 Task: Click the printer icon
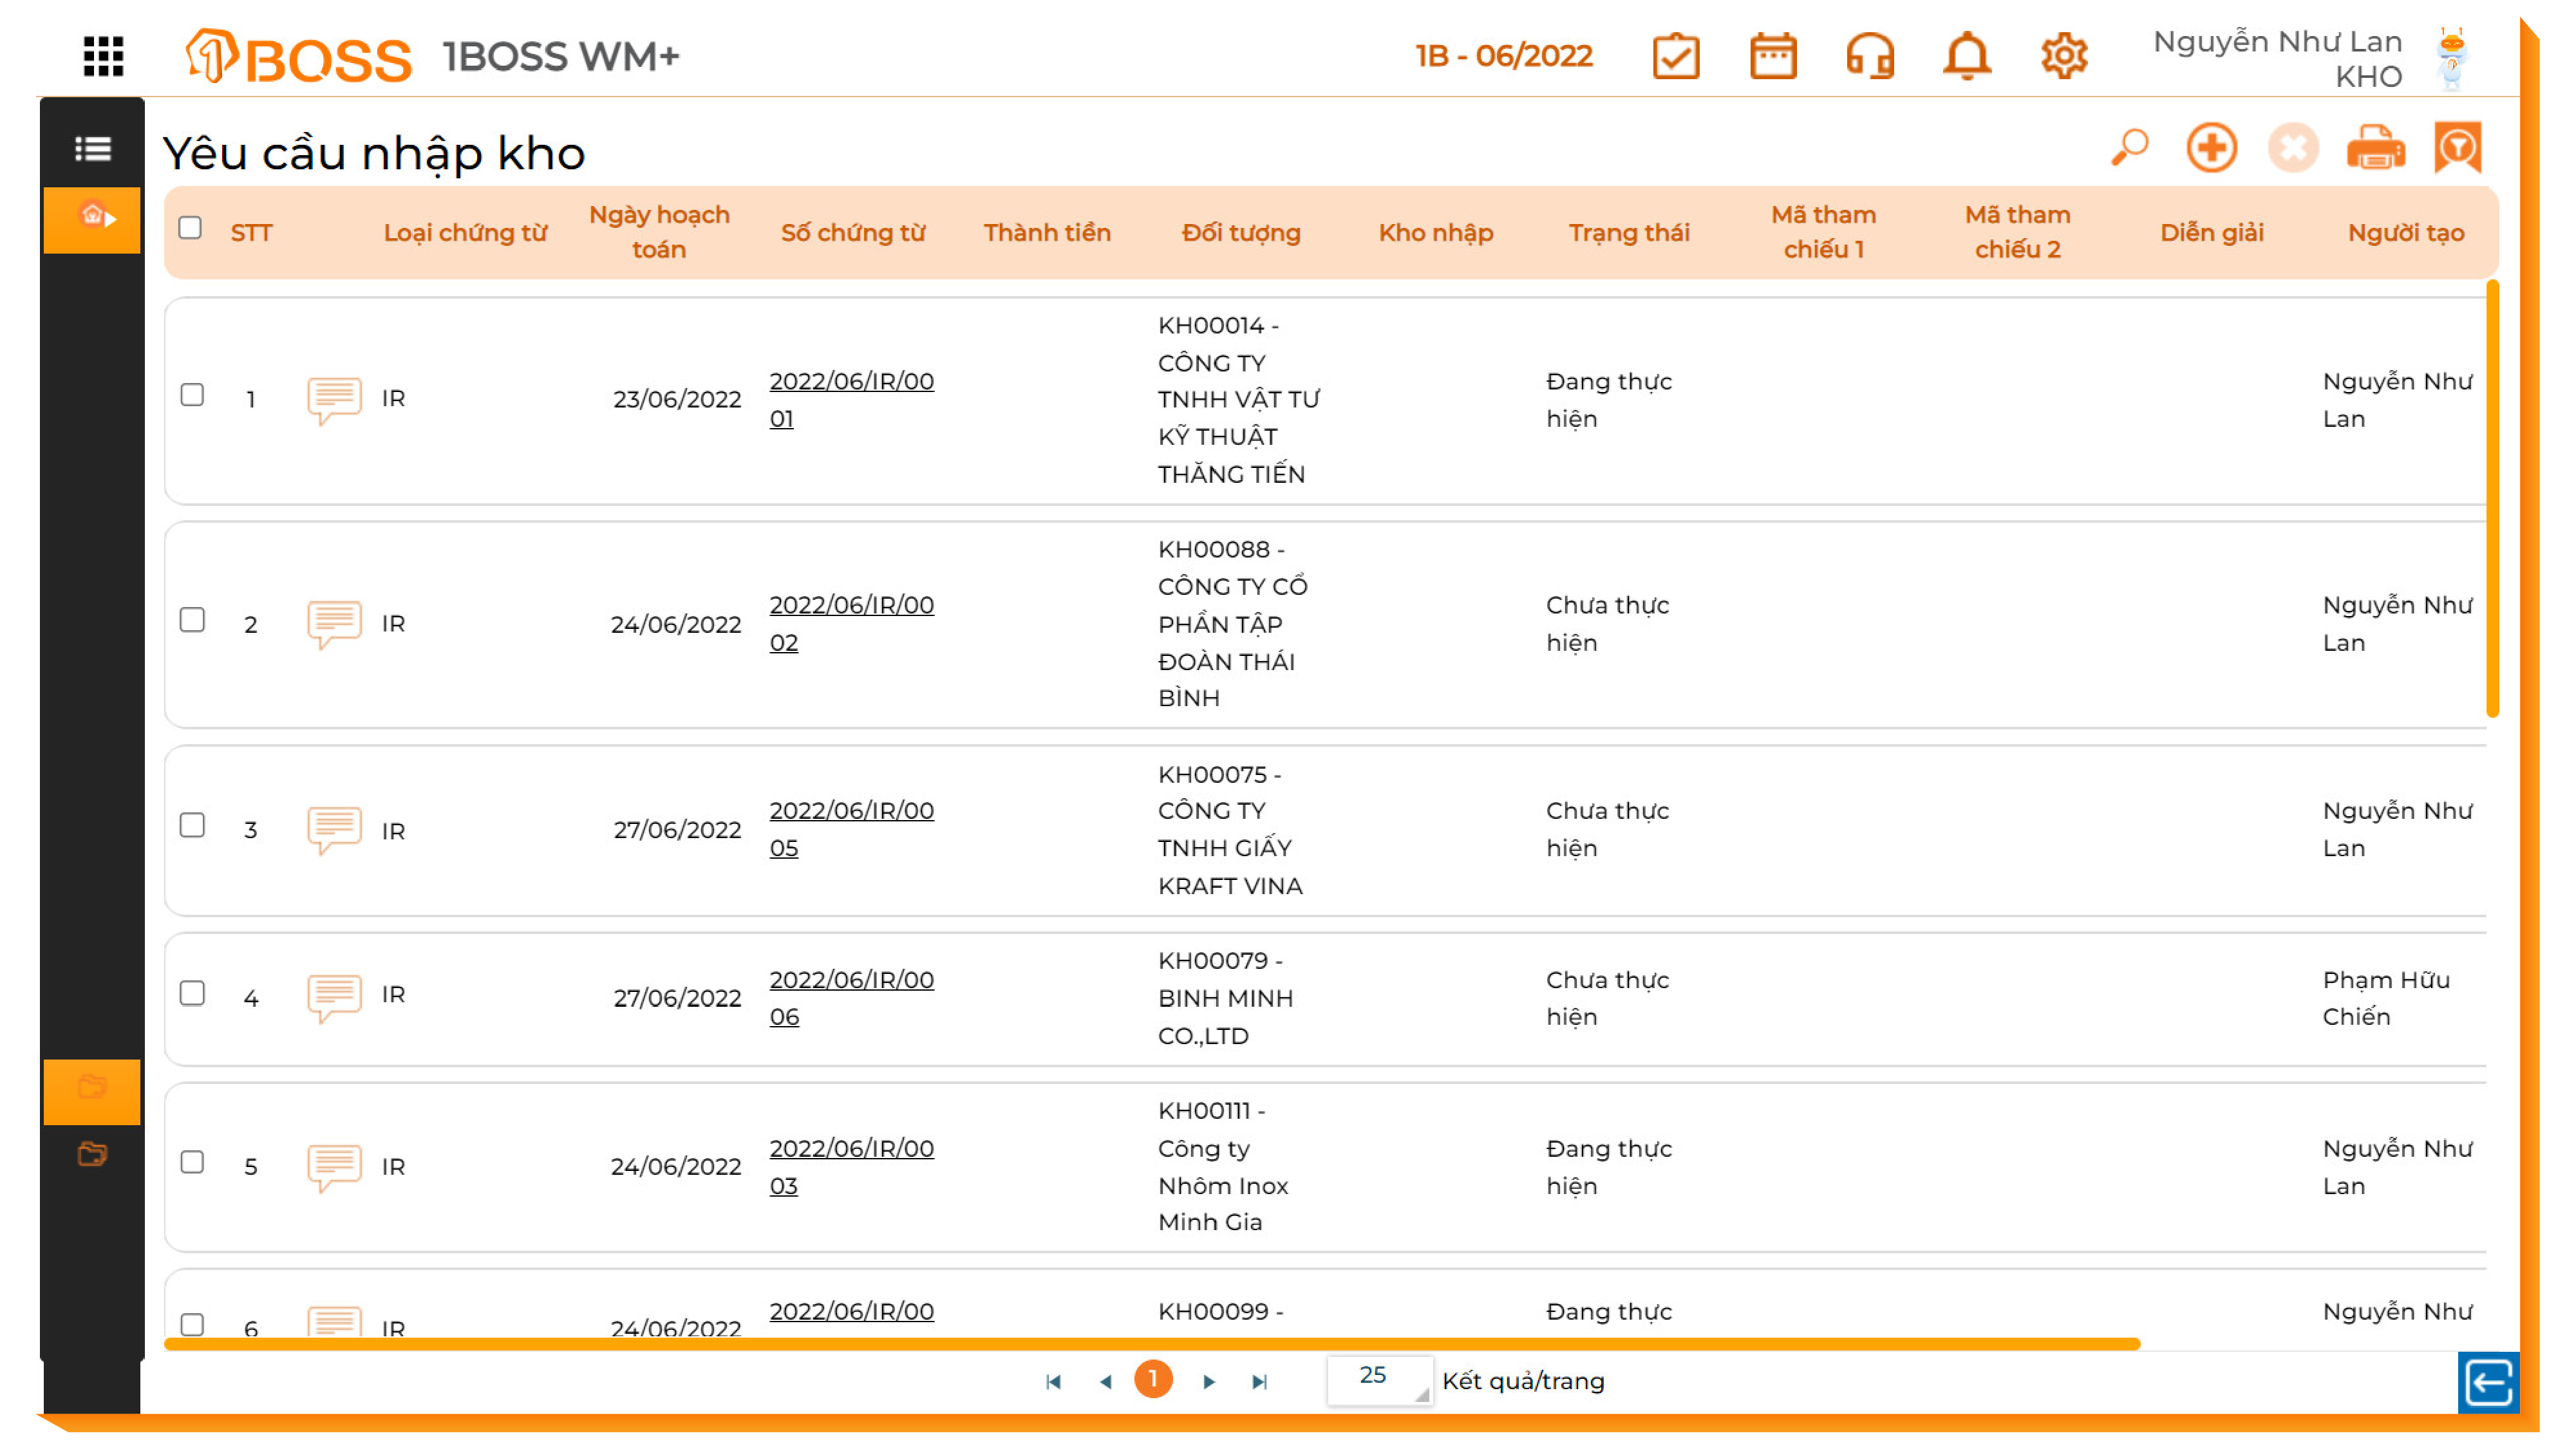(2375, 148)
